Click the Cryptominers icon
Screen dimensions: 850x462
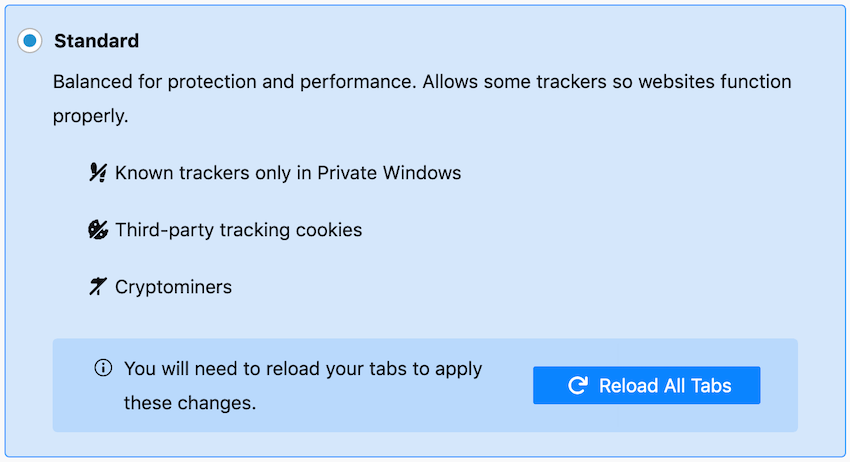[97, 287]
